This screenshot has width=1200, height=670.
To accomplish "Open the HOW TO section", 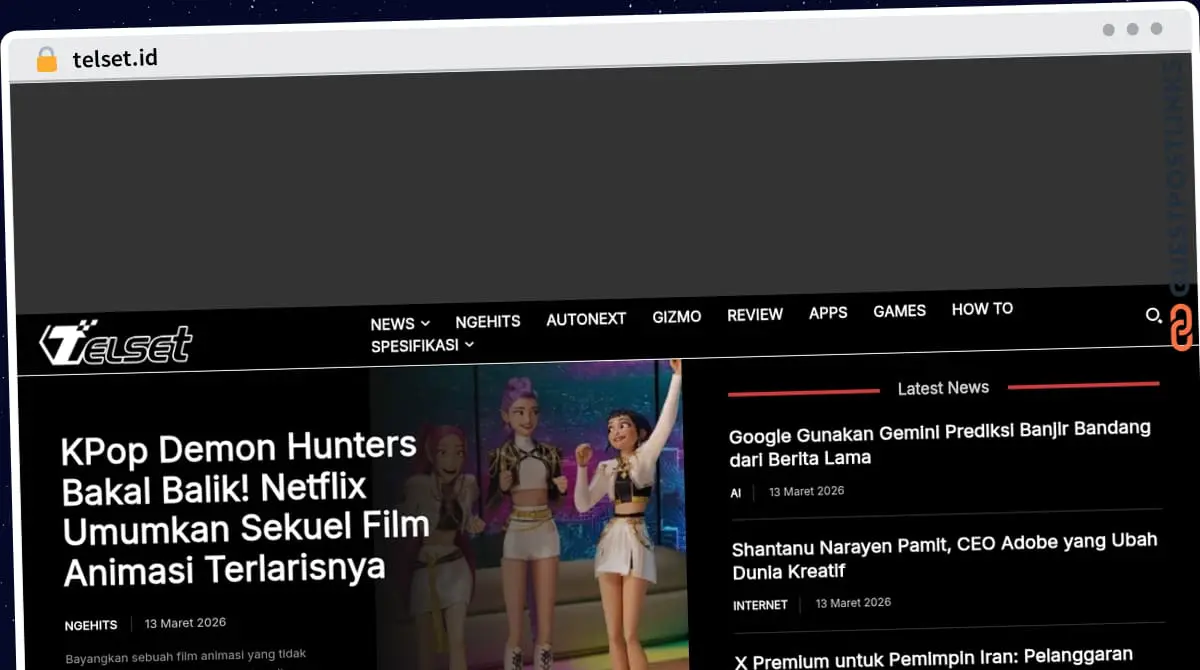I will coord(982,309).
